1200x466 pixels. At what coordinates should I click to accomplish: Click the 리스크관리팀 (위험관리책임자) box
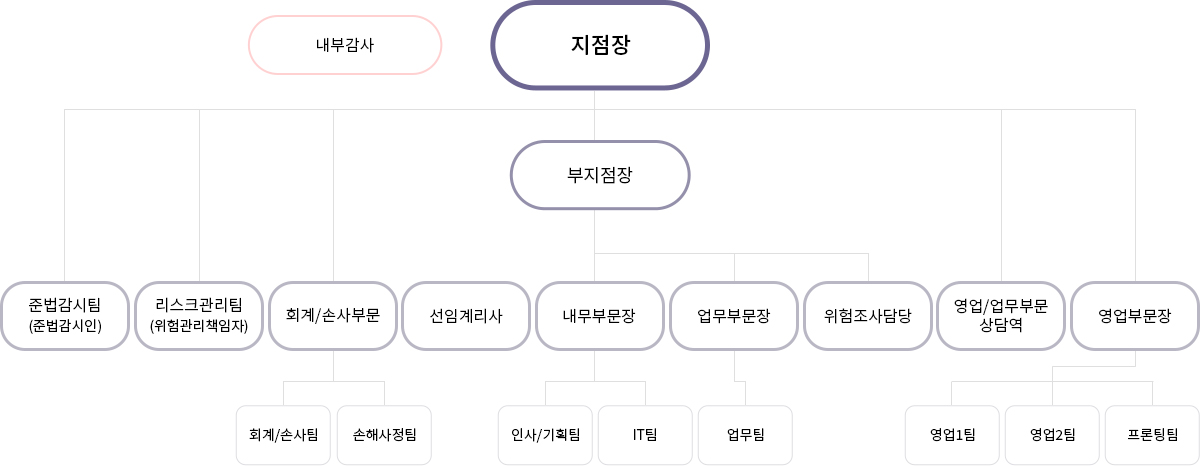[x=199, y=316]
